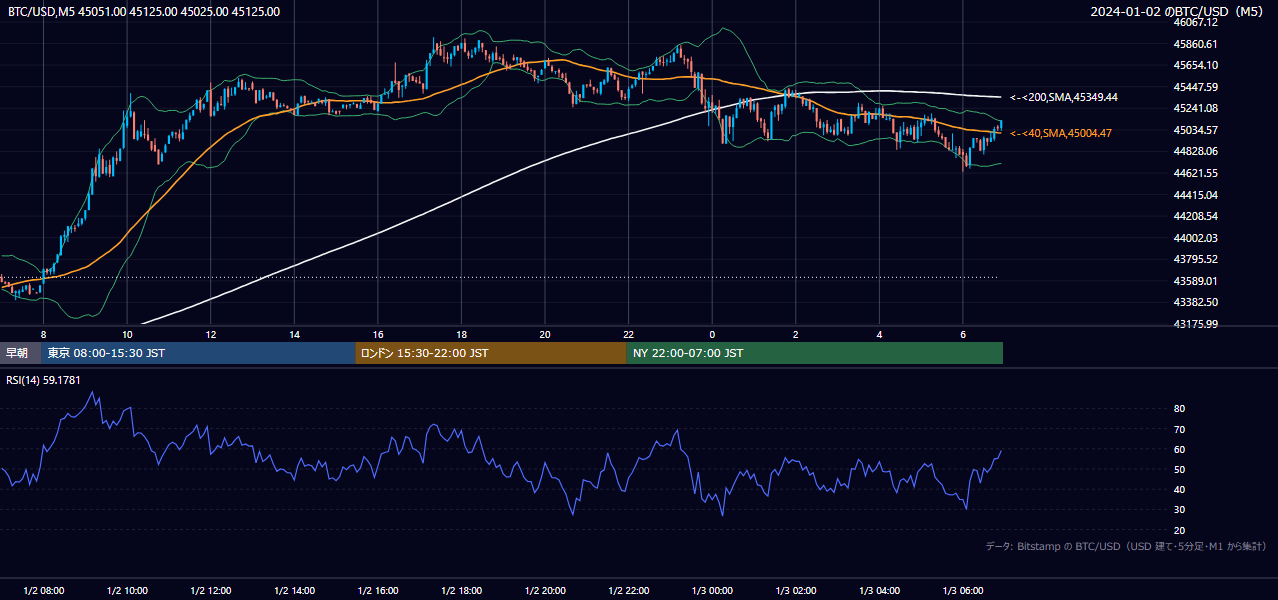Click the bottom time label 1/3 06:00
1278x600 pixels.
[x=963, y=591]
